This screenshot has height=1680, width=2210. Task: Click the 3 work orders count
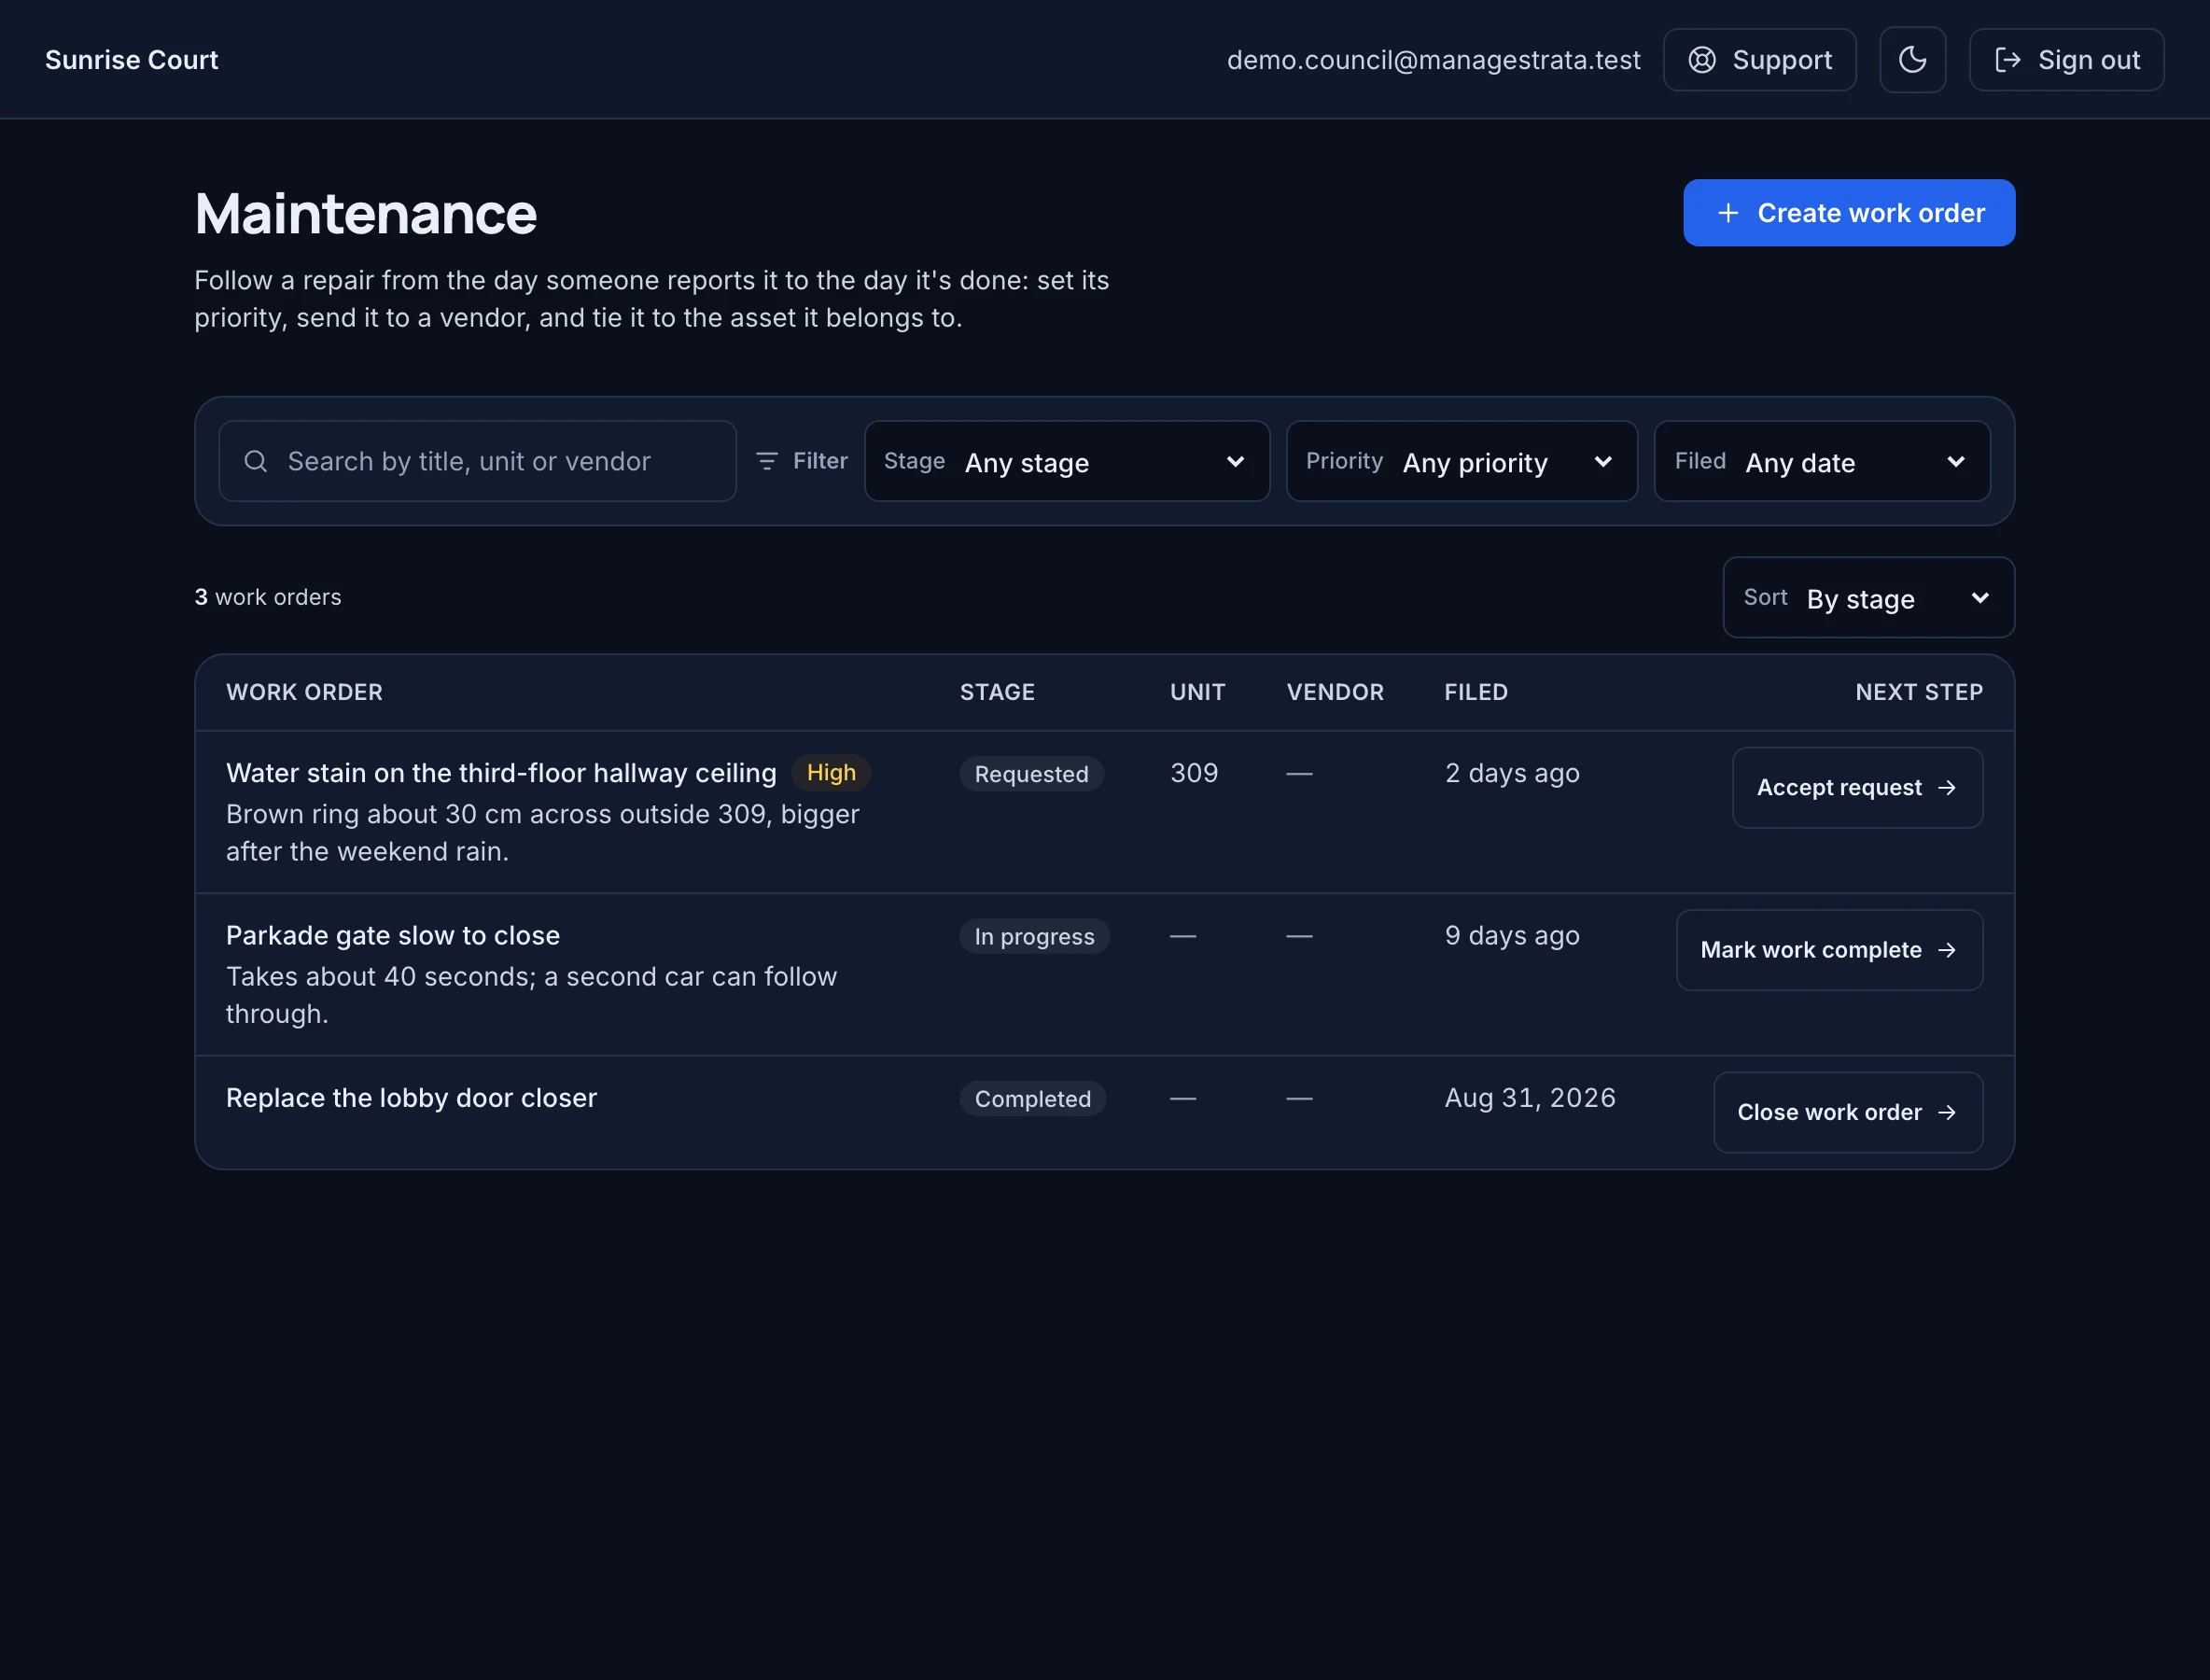point(268,597)
